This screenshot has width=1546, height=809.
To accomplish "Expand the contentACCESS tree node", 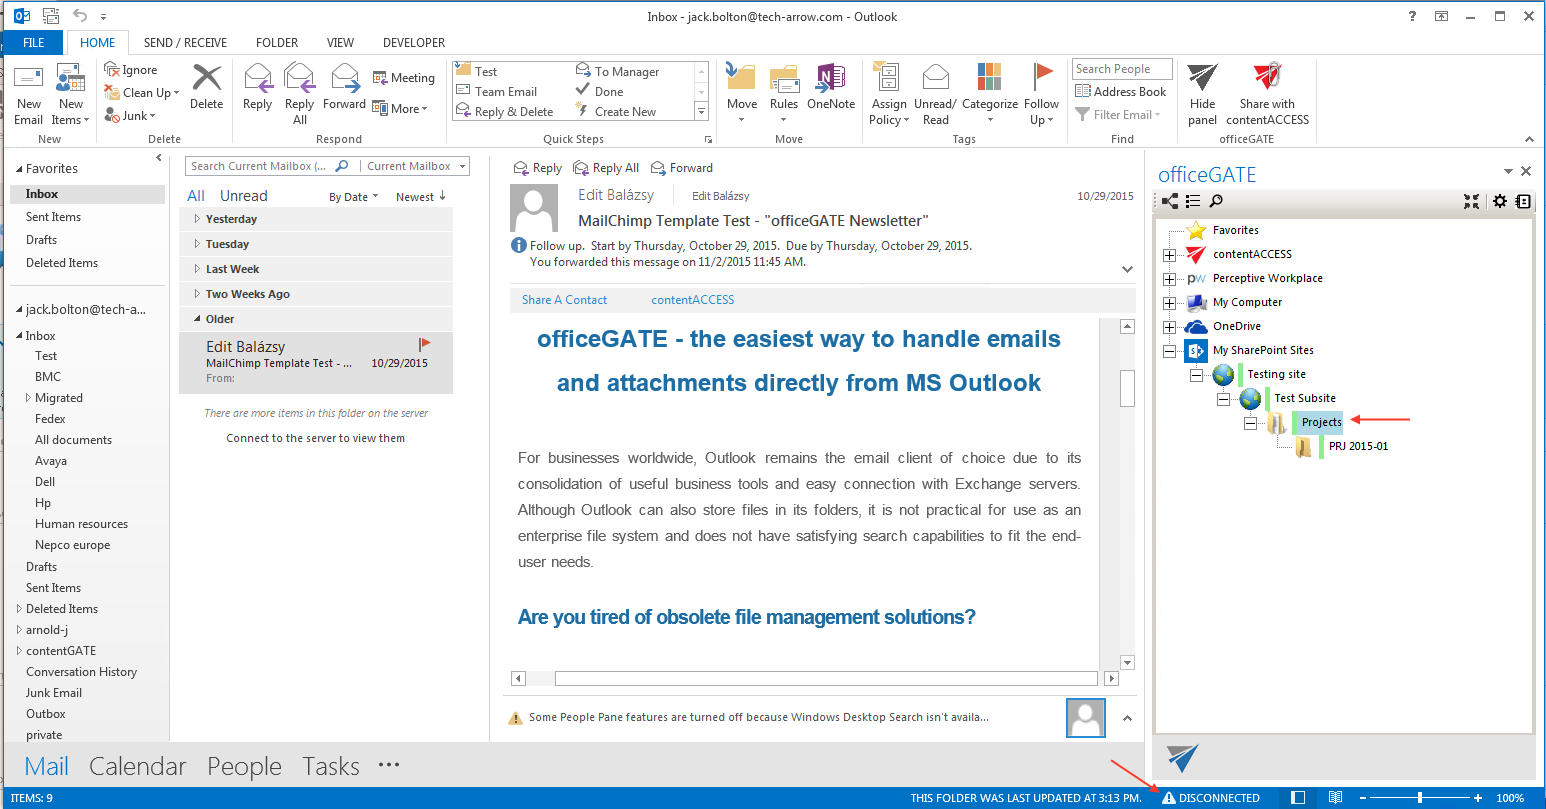I will click(1169, 255).
